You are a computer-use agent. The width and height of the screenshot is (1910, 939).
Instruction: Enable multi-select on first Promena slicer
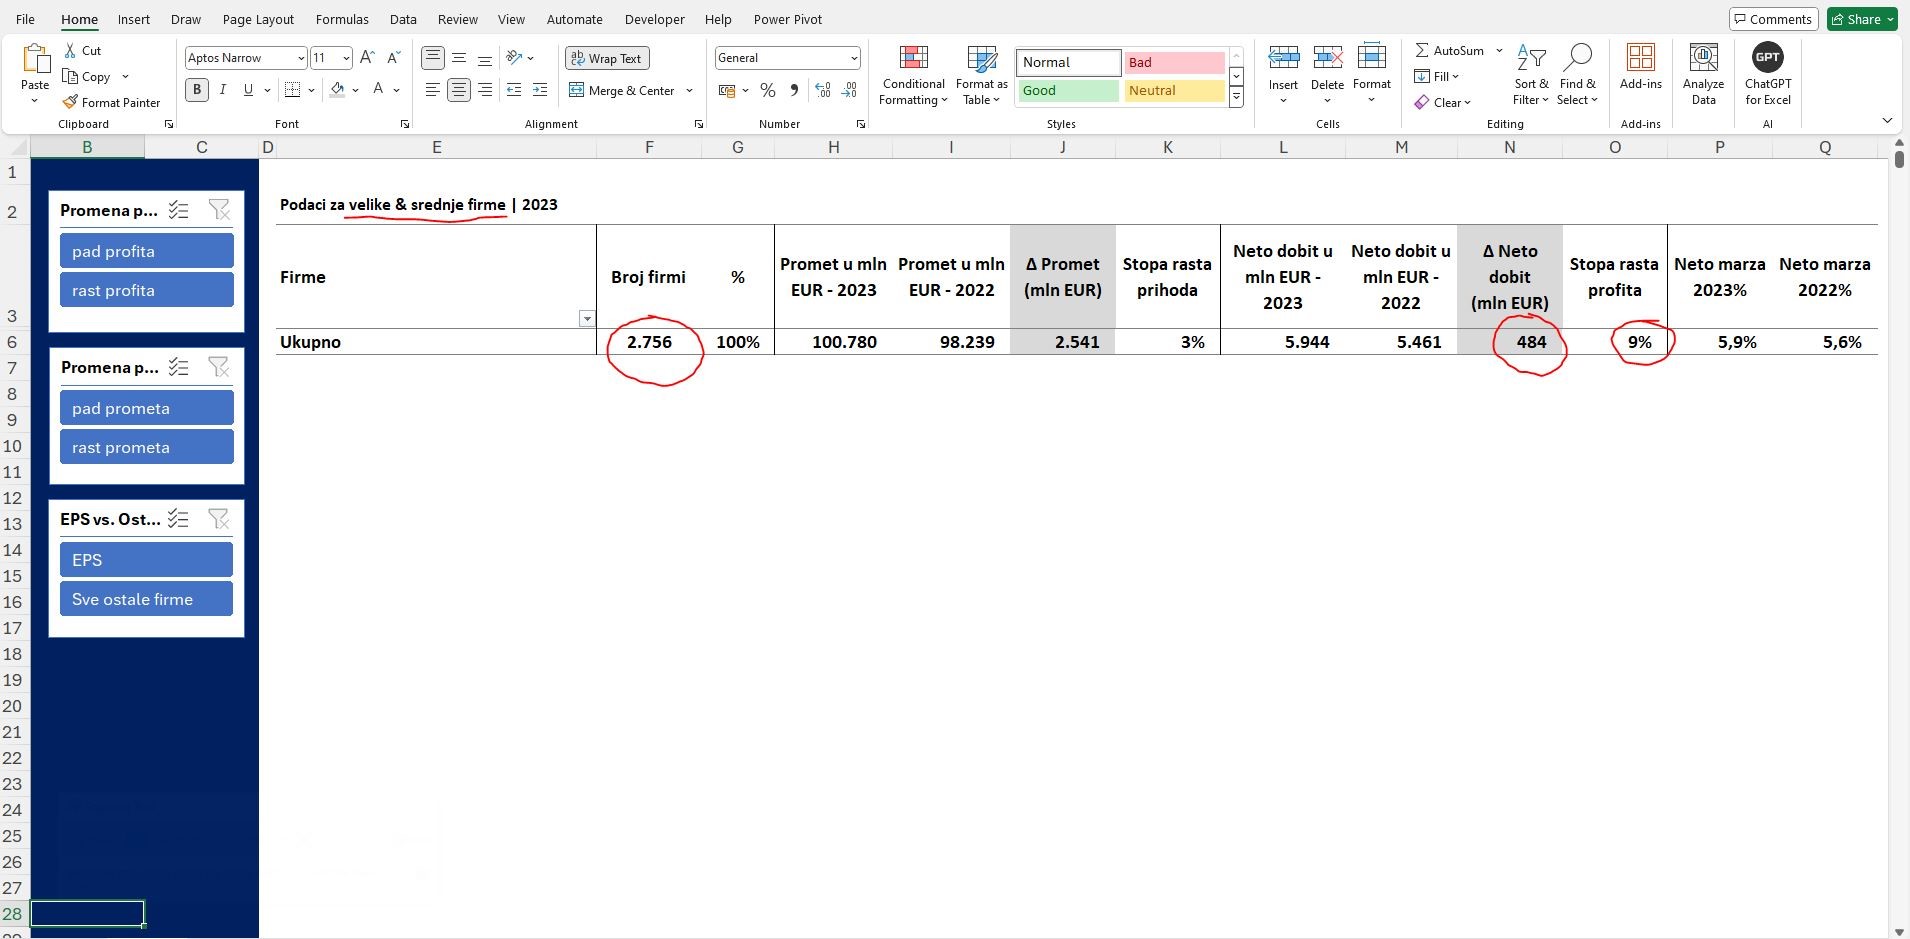tap(179, 210)
